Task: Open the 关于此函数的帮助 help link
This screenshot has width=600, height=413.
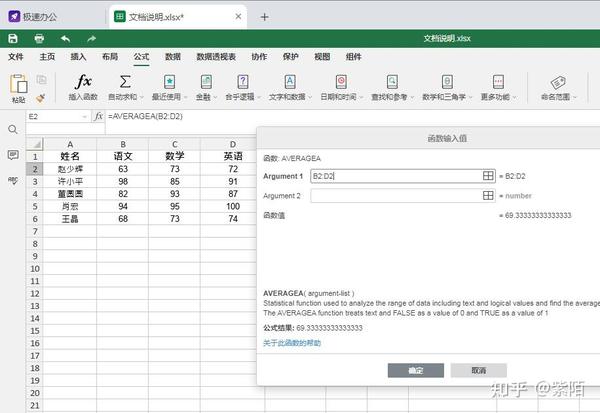Action: click(x=292, y=343)
